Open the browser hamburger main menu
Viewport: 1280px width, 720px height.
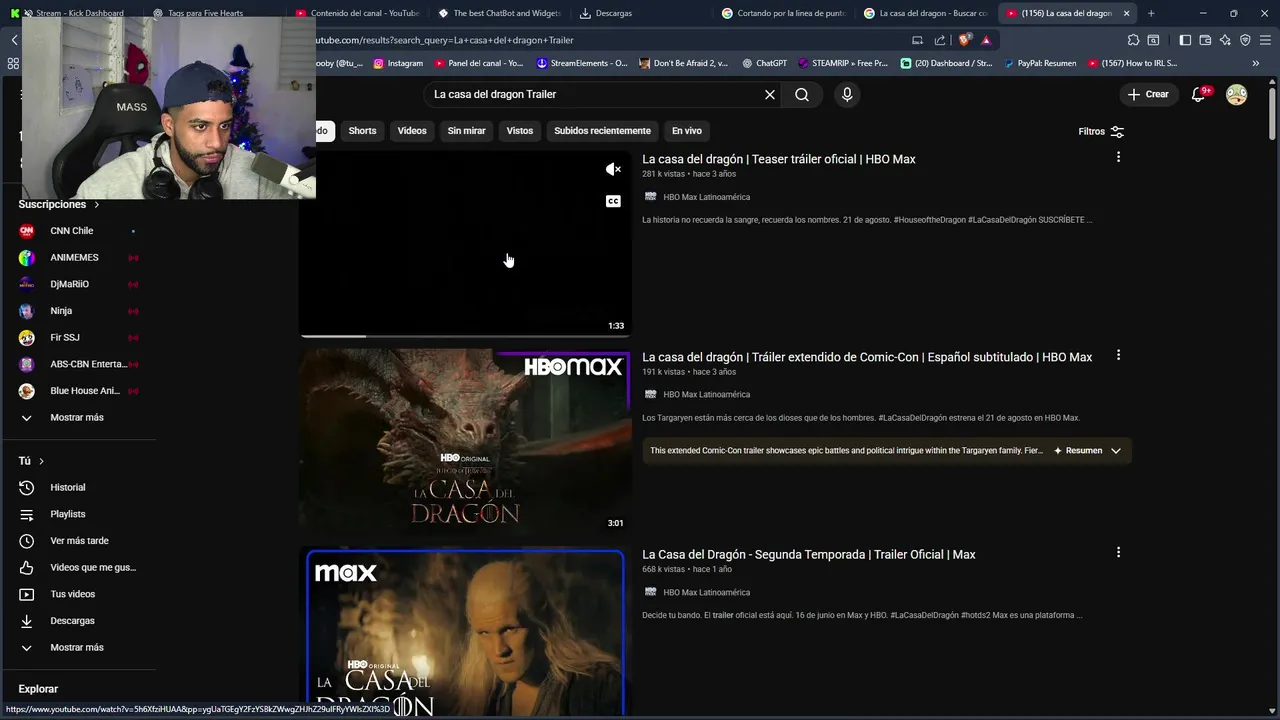click(1265, 40)
